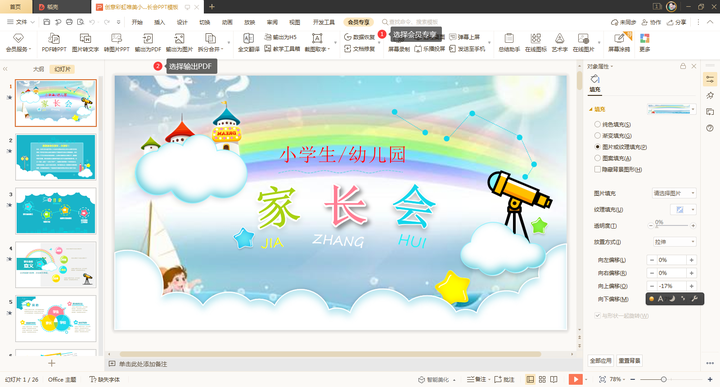Click 发送至手机 send to phone
720x387 pixels.
click(467, 49)
